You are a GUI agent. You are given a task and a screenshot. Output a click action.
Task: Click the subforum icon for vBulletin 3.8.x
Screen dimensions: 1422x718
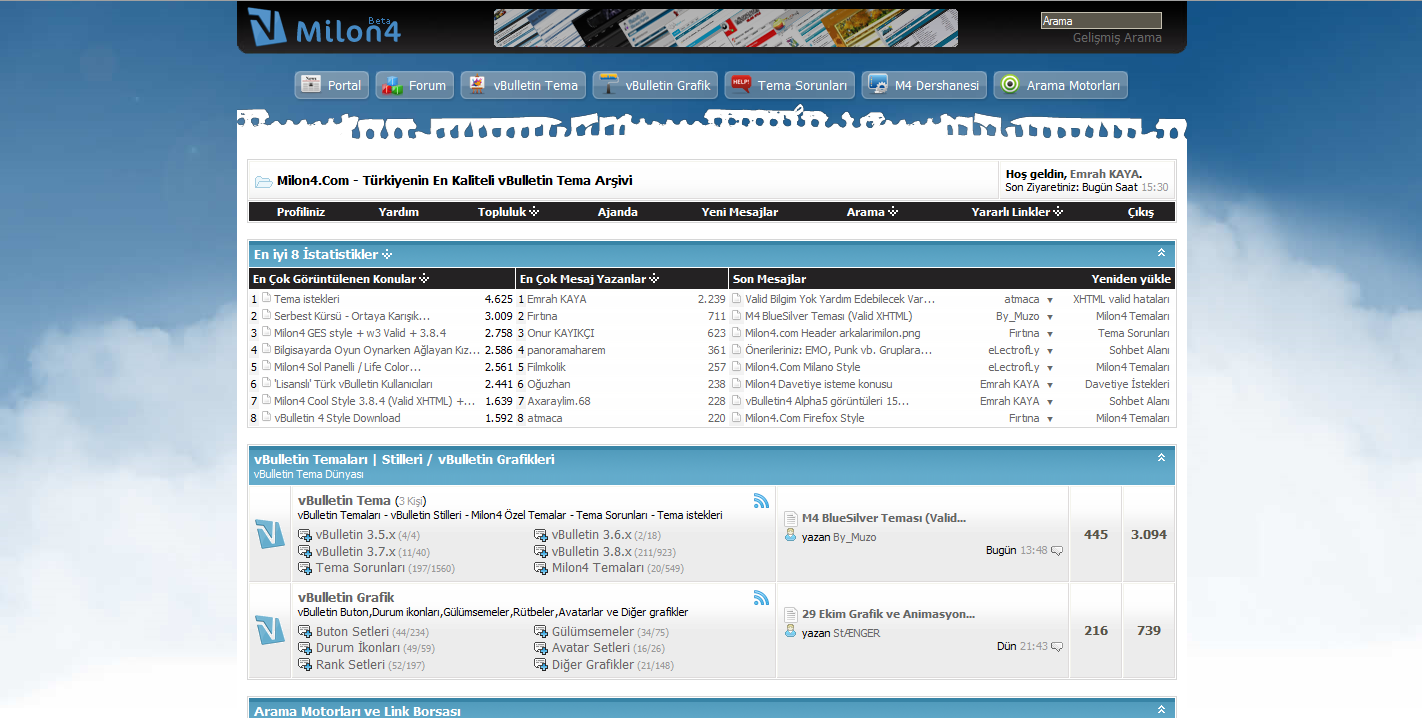pyautogui.click(x=541, y=552)
